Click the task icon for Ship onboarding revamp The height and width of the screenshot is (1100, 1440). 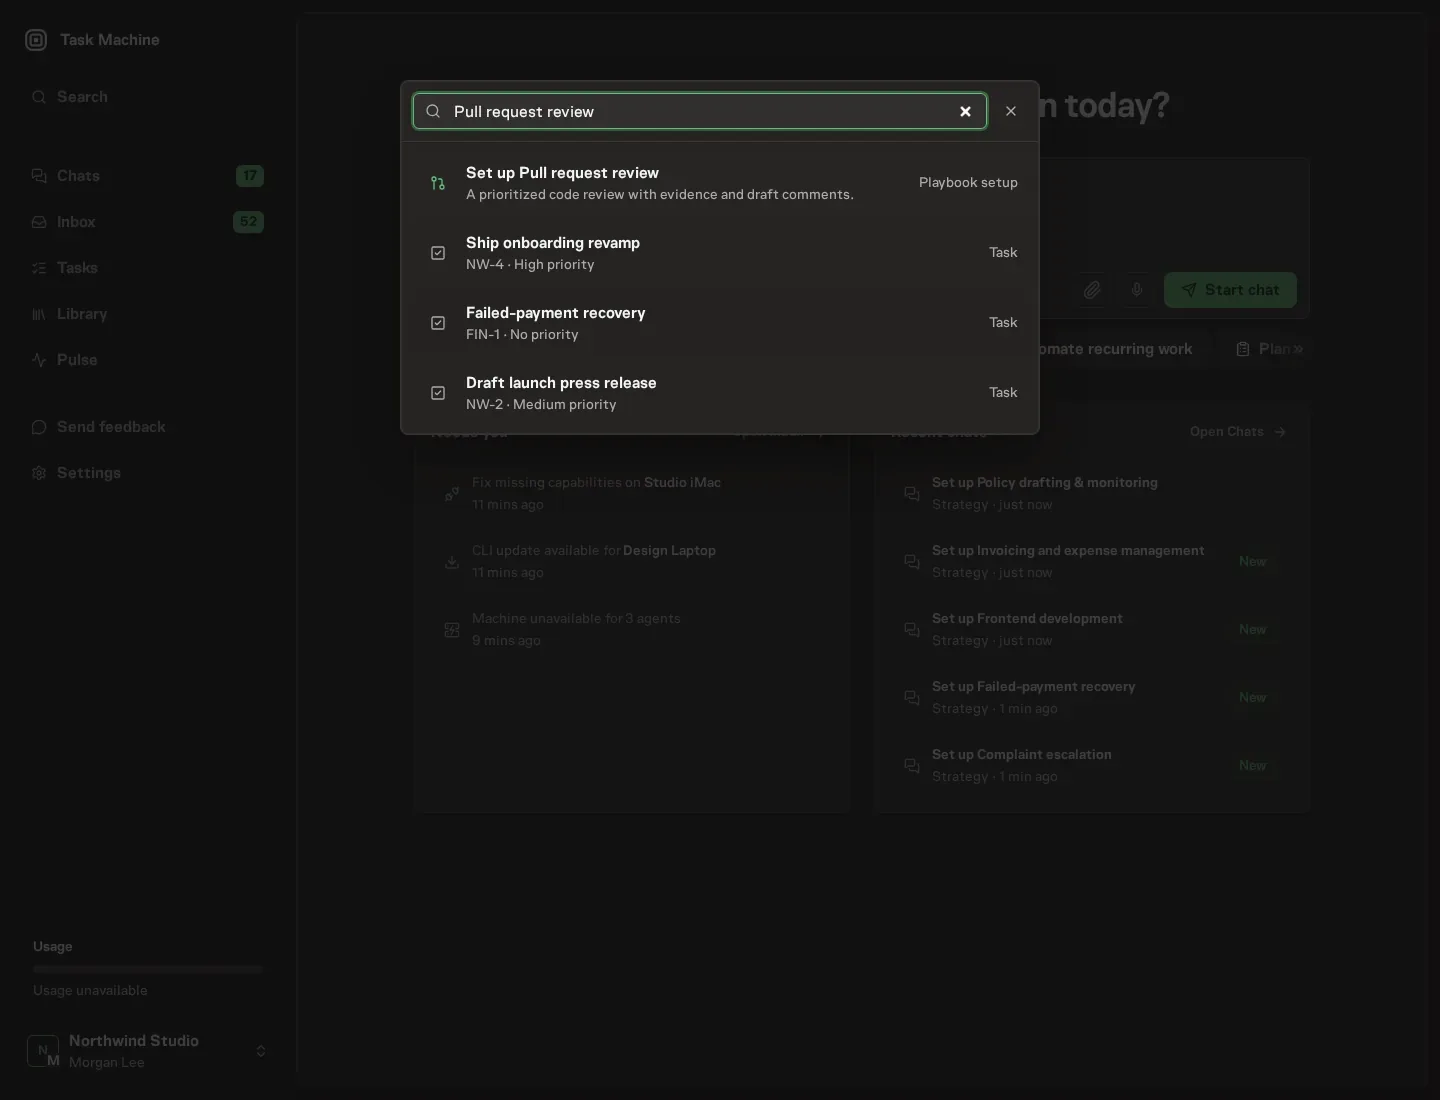438,253
